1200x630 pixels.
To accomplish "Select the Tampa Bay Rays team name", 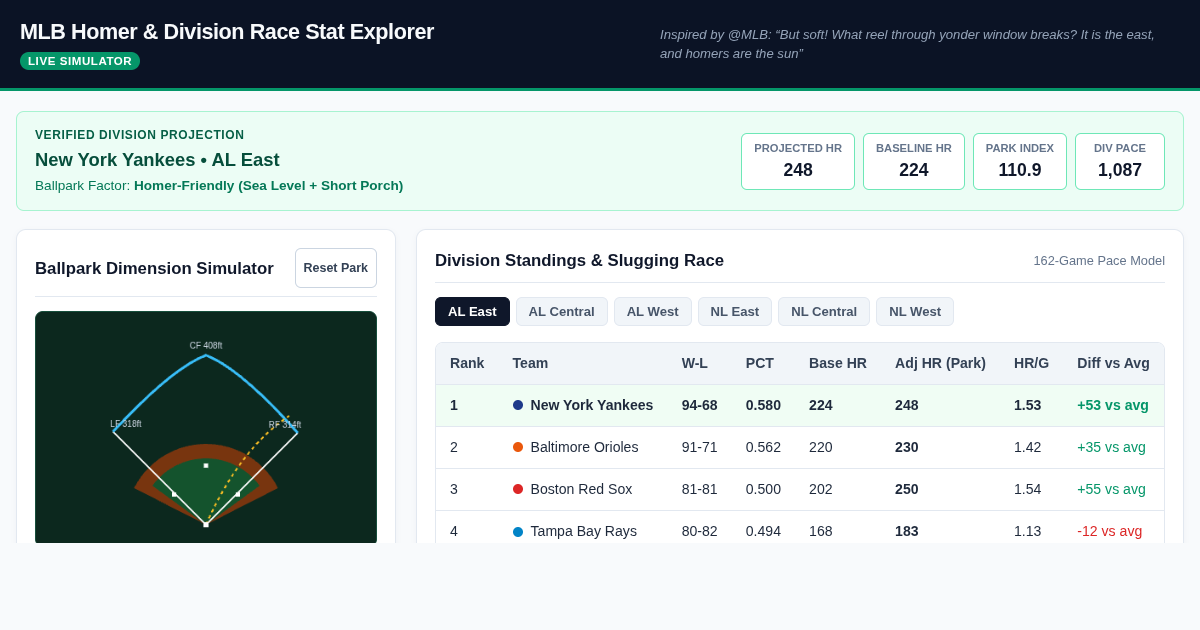I will tap(584, 531).
